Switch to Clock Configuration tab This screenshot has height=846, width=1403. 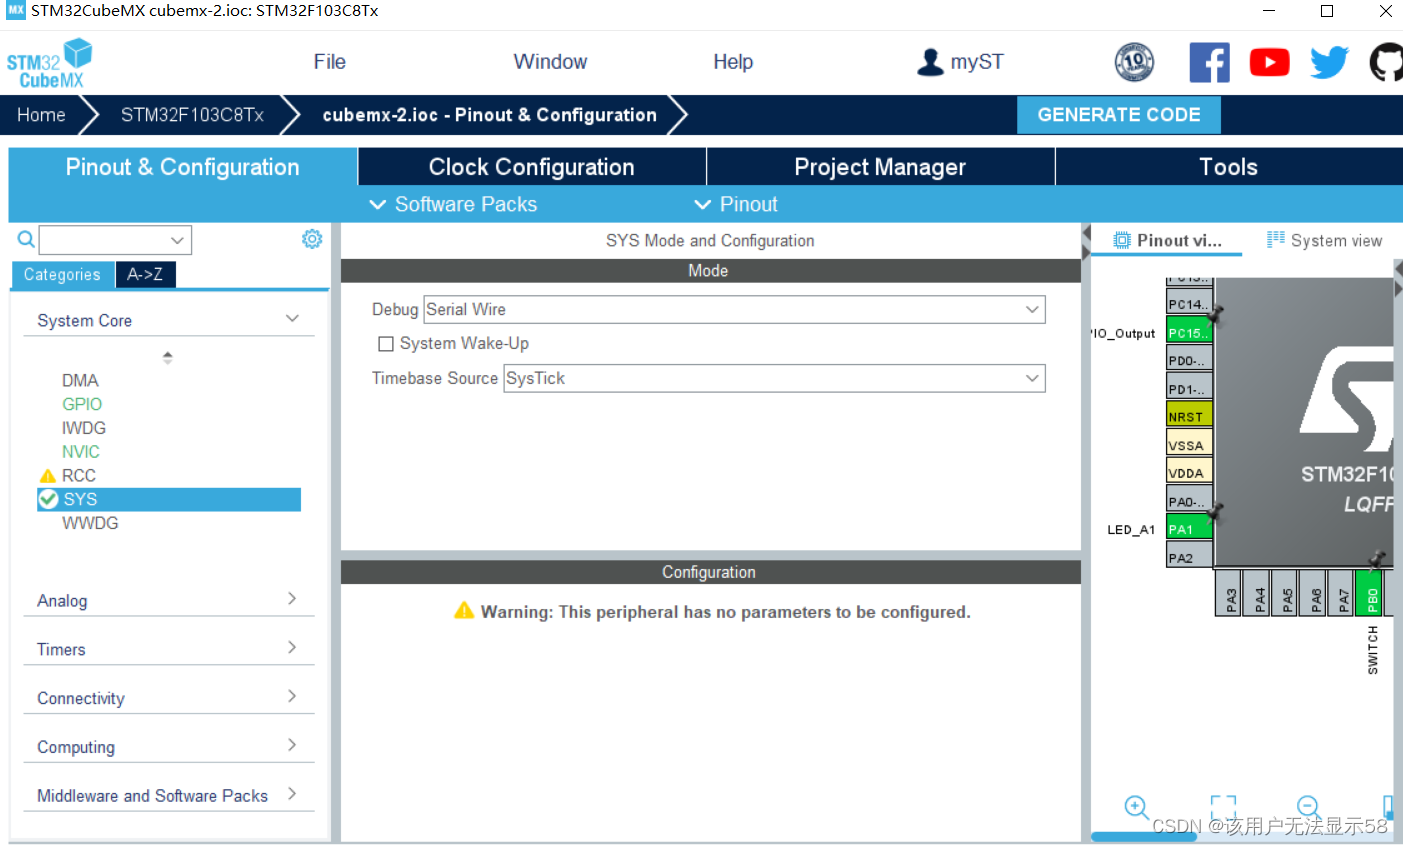click(532, 167)
